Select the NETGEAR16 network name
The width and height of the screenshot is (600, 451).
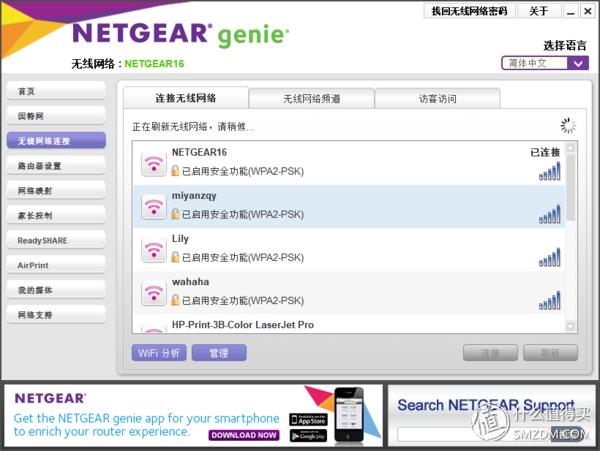(199, 152)
